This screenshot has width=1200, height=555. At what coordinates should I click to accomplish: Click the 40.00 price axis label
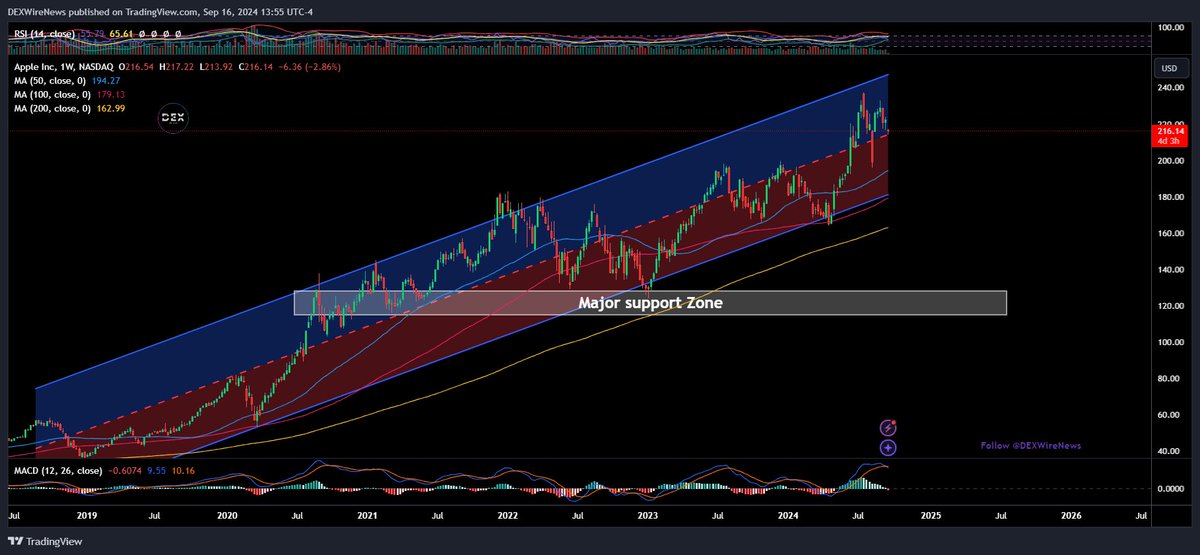(1169, 451)
